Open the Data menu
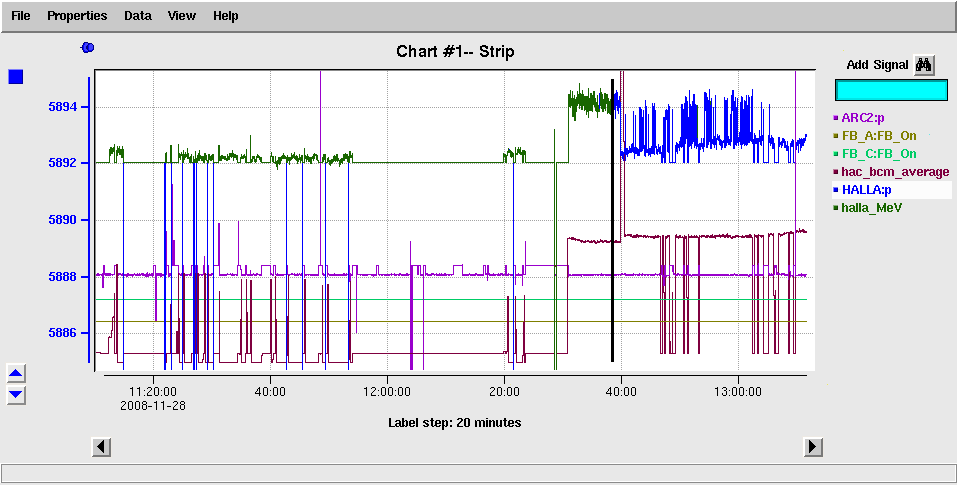 [138, 16]
